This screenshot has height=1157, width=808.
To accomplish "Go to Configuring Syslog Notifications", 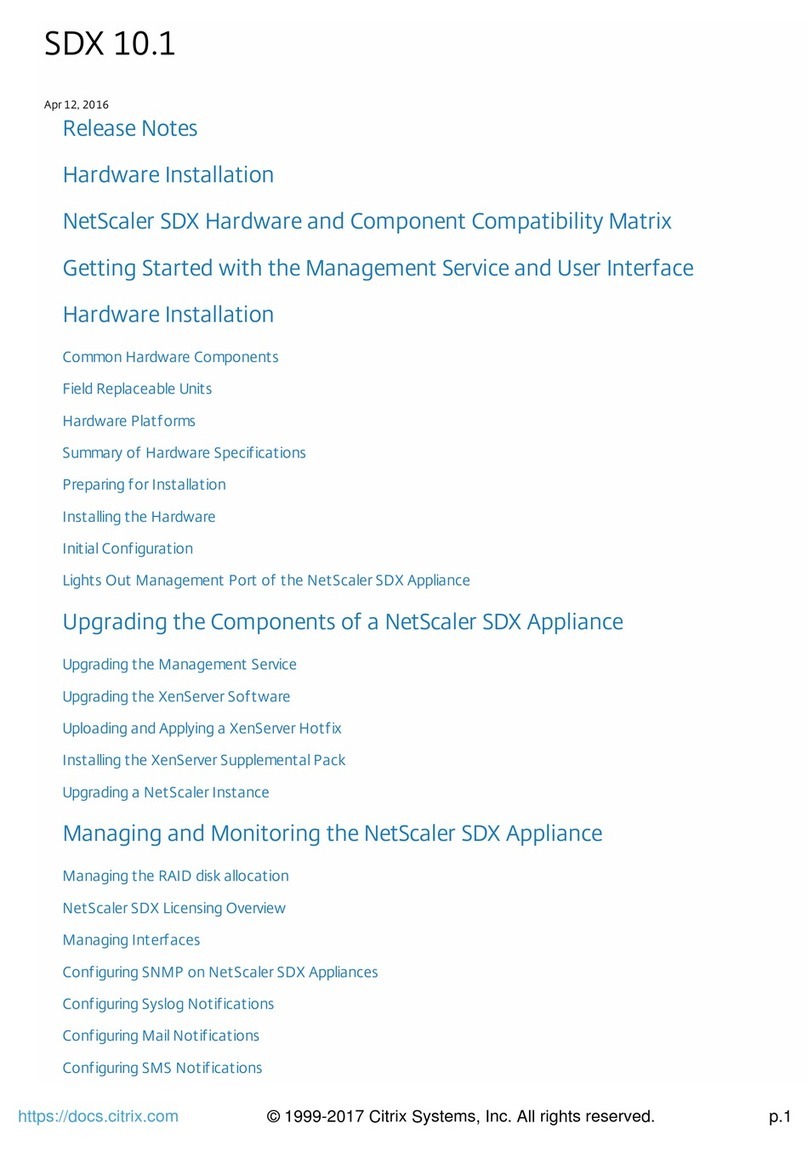I will tap(168, 1004).
